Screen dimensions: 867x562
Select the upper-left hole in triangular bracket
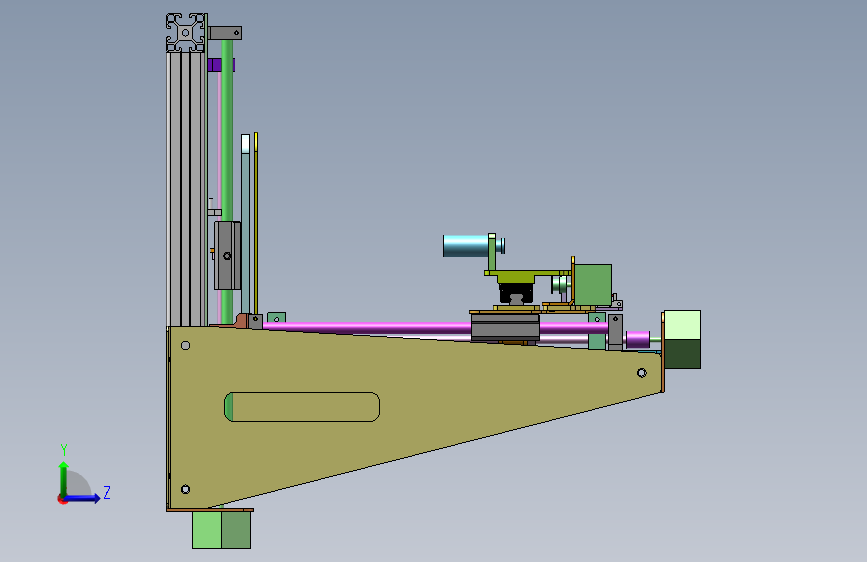coord(186,346)
